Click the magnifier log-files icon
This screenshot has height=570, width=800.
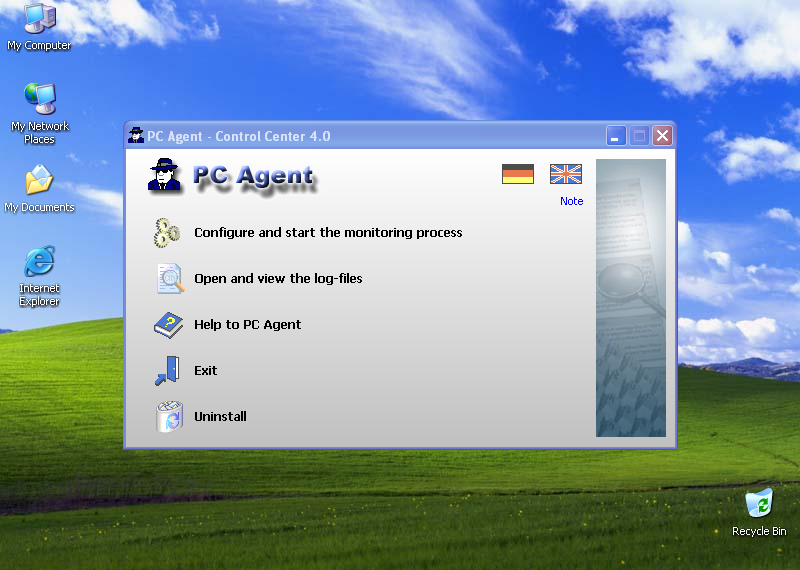pos(170,279)
